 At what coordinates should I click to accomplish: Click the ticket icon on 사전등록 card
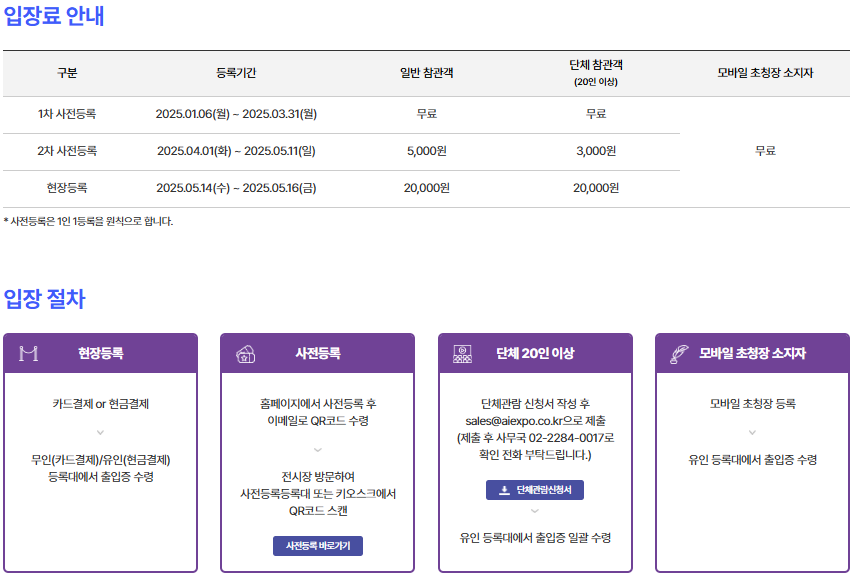tap(246, 354)
